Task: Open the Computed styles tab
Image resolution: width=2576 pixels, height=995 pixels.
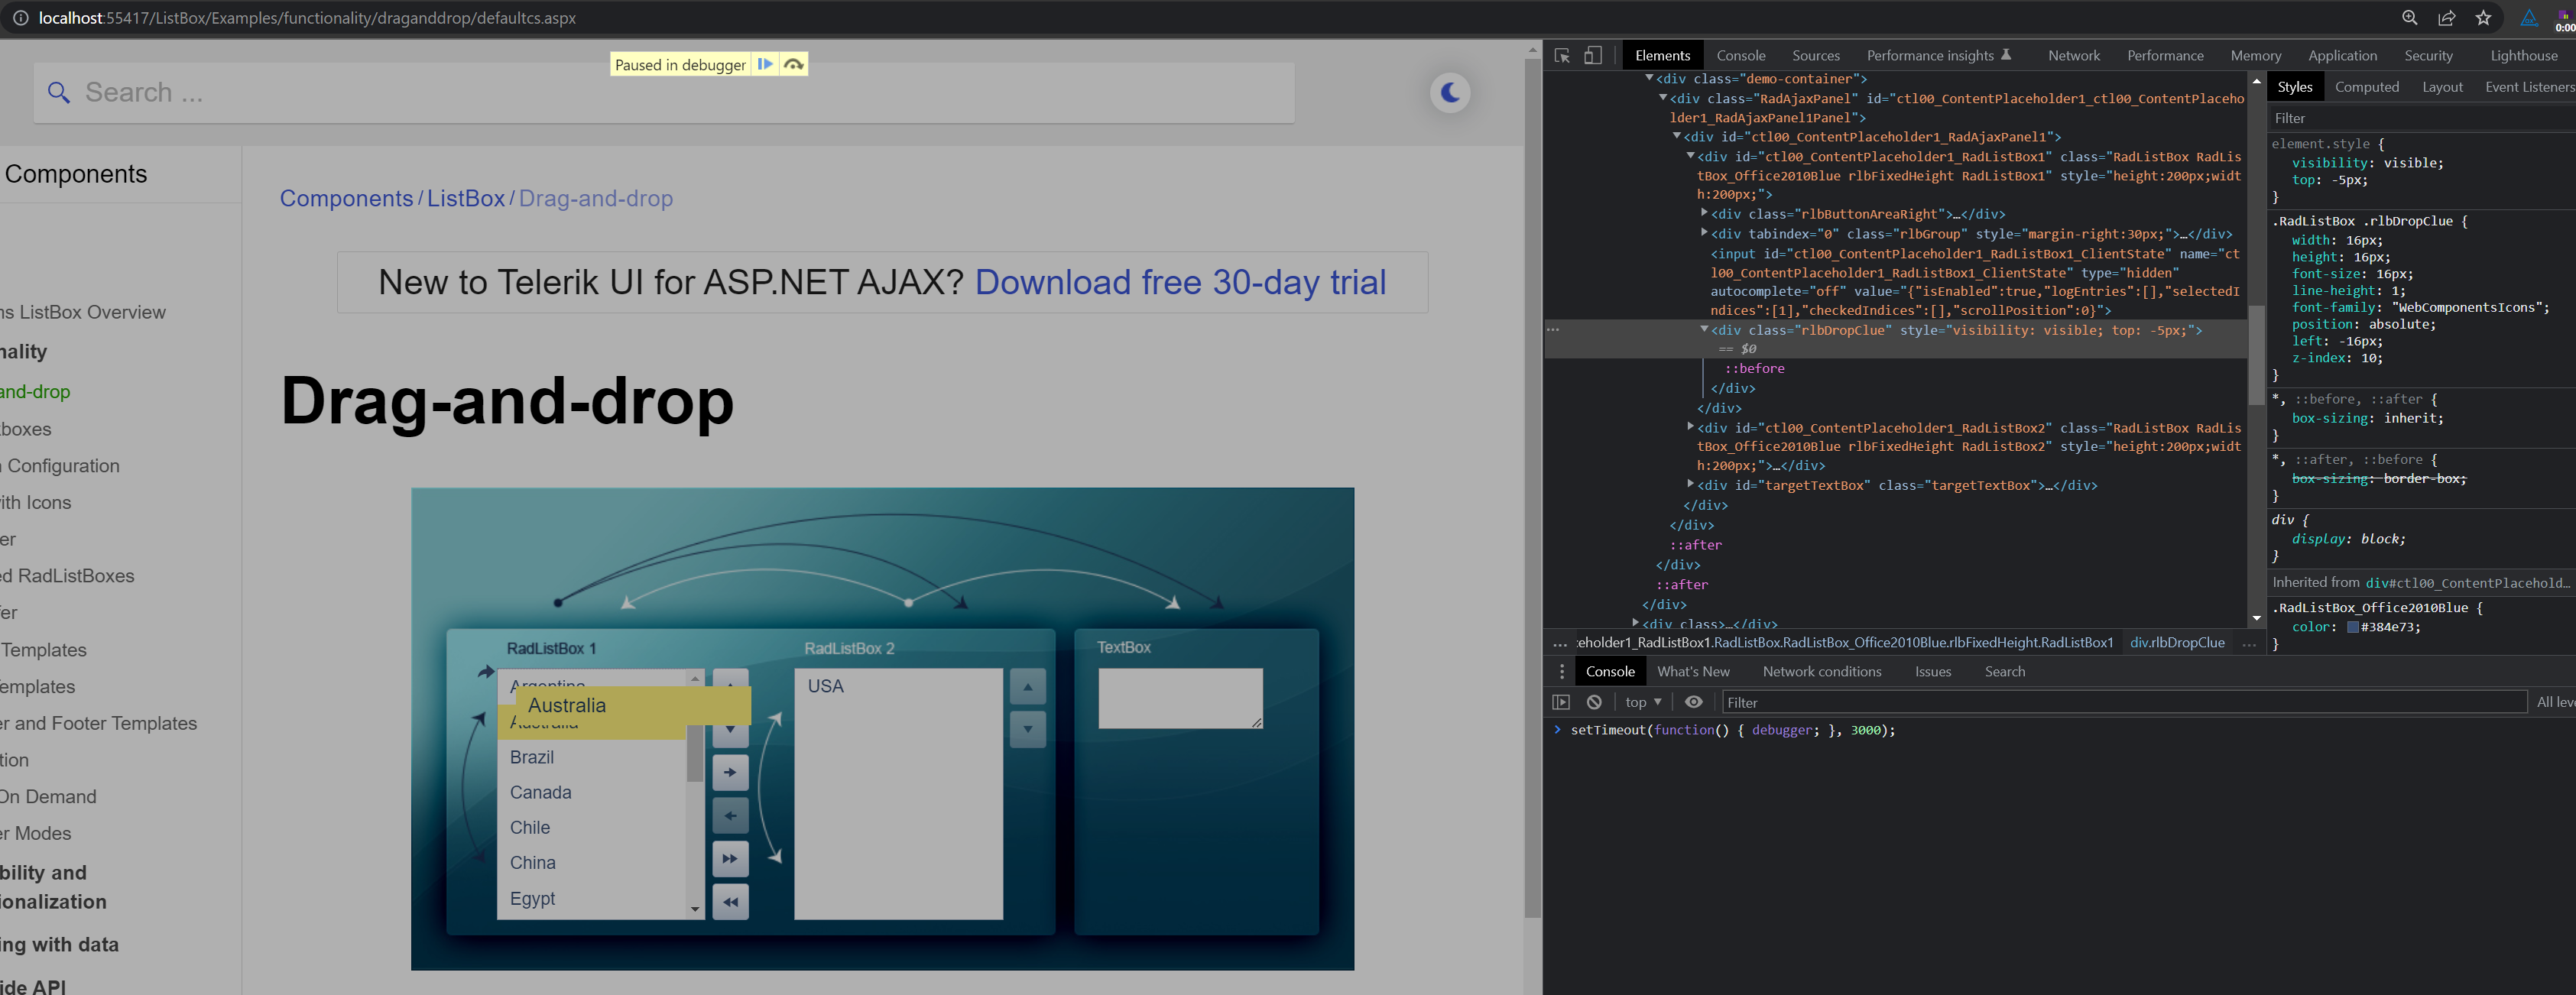Action: [2366, 87]
